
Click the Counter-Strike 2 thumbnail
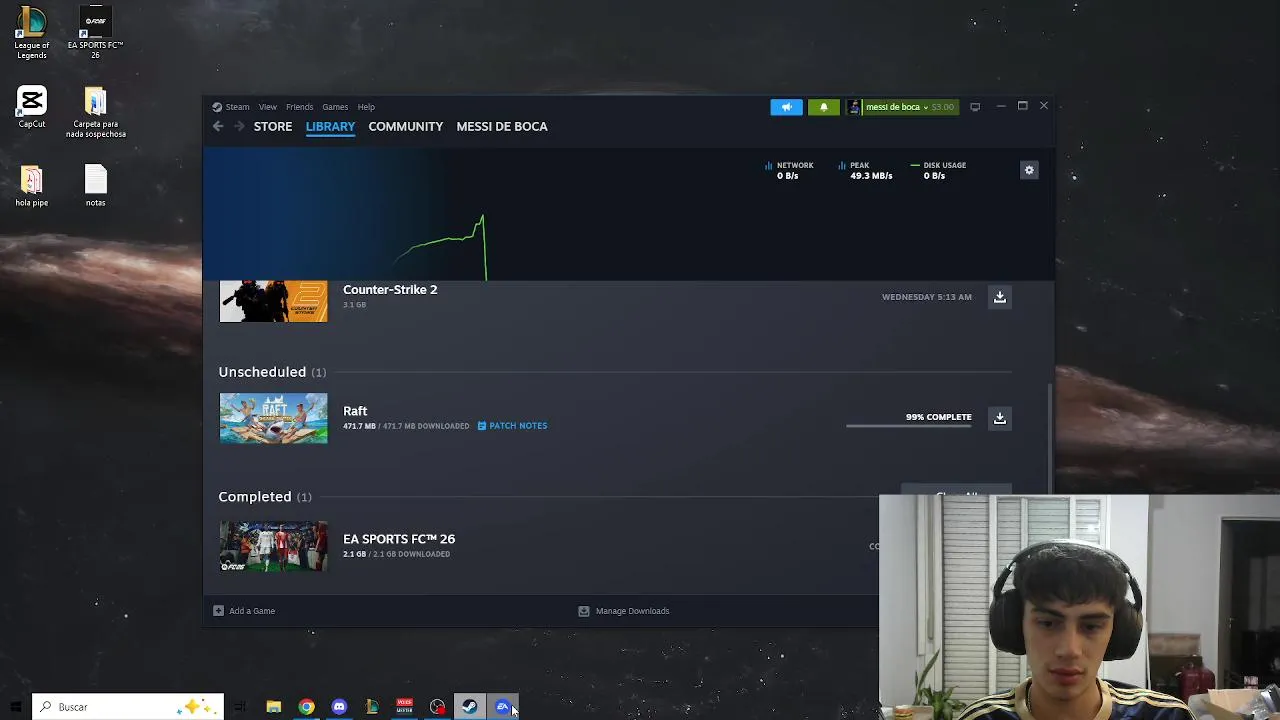273,301
